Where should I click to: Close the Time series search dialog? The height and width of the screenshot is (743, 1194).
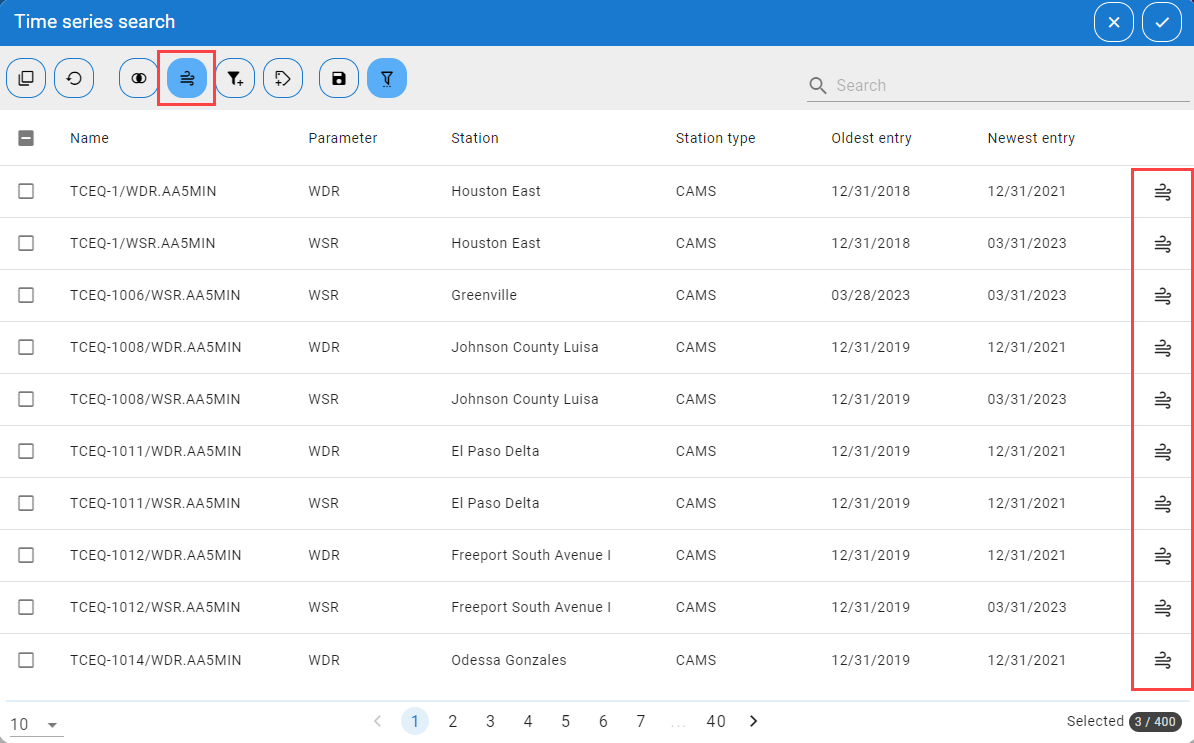pyautogui.click(x=1114, y=22)
